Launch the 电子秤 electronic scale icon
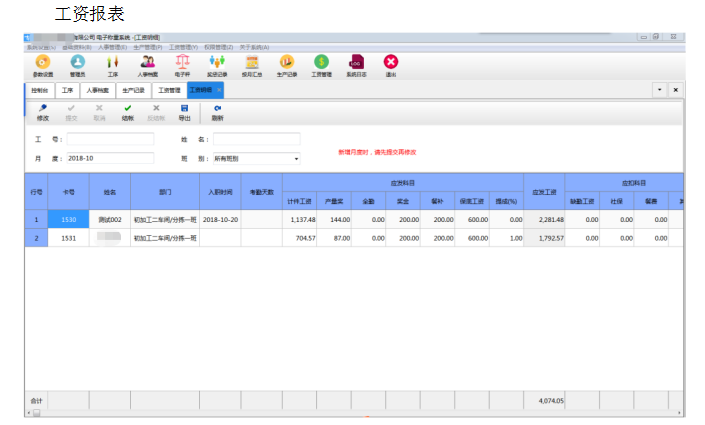The width and height of the screenshot is (705, 425). pos(182,65)
